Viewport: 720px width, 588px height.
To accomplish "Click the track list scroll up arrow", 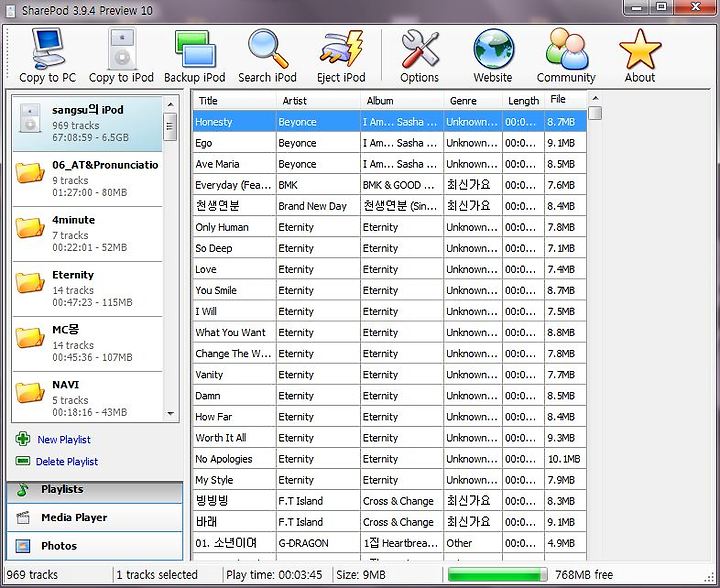I will click(595, 98).
